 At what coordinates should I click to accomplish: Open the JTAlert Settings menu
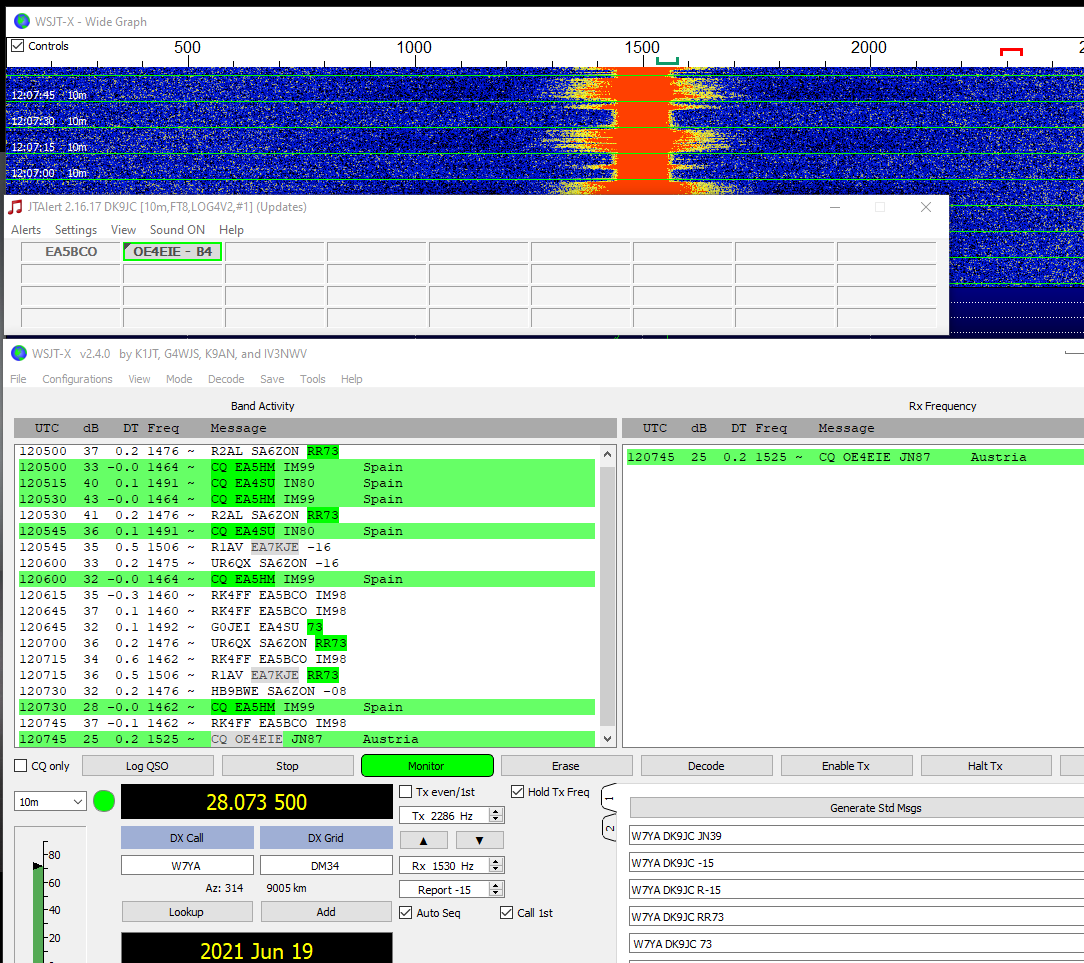(76, 230)
